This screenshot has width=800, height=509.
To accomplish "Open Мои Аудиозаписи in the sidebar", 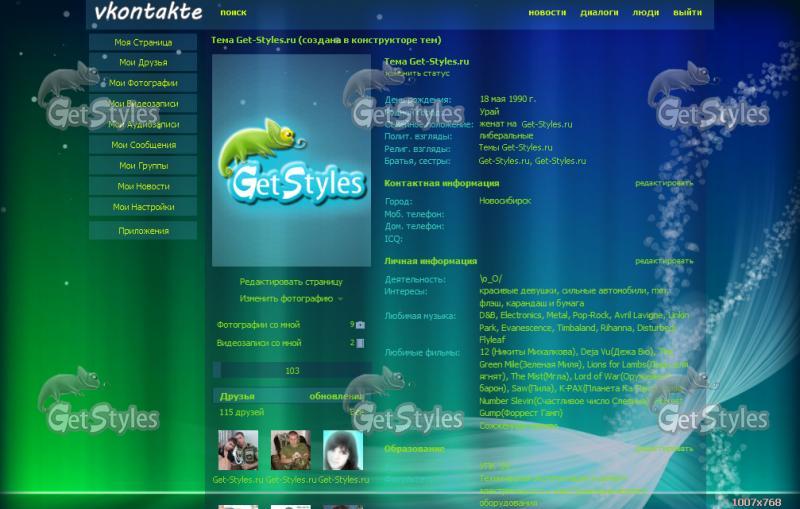I will (x=143, y=124).
